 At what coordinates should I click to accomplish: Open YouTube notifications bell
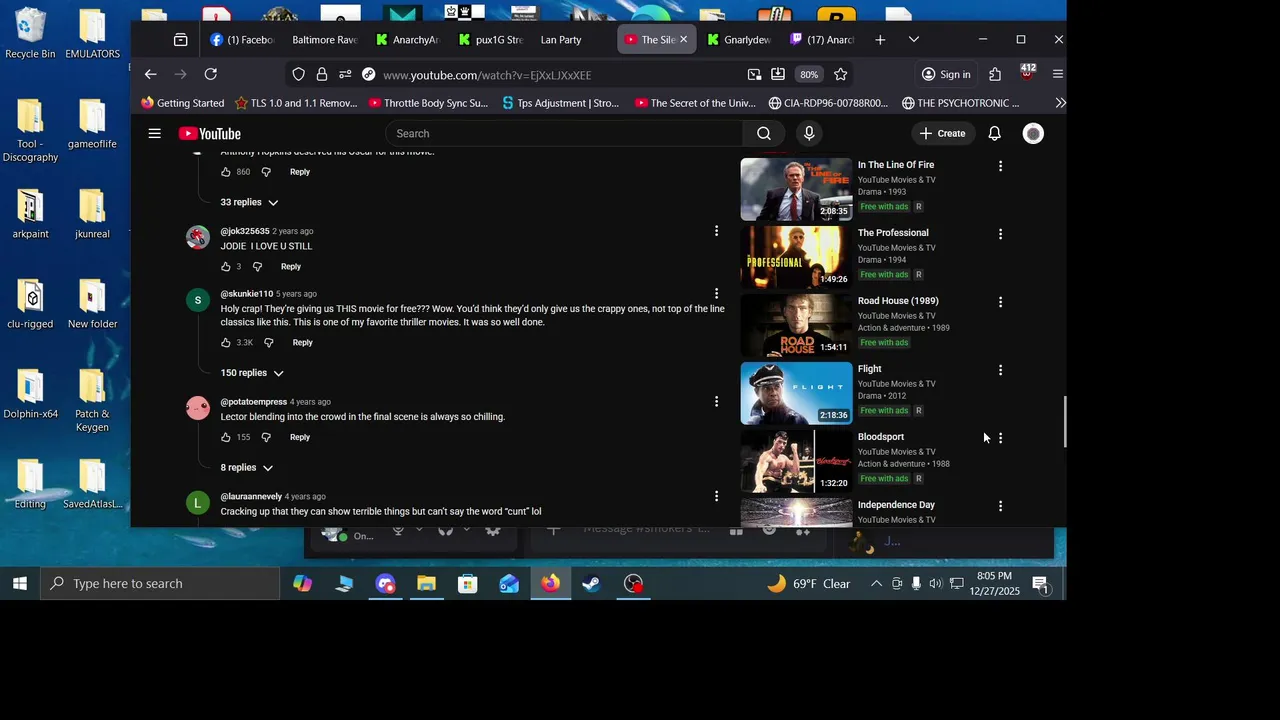pos(995,134)
